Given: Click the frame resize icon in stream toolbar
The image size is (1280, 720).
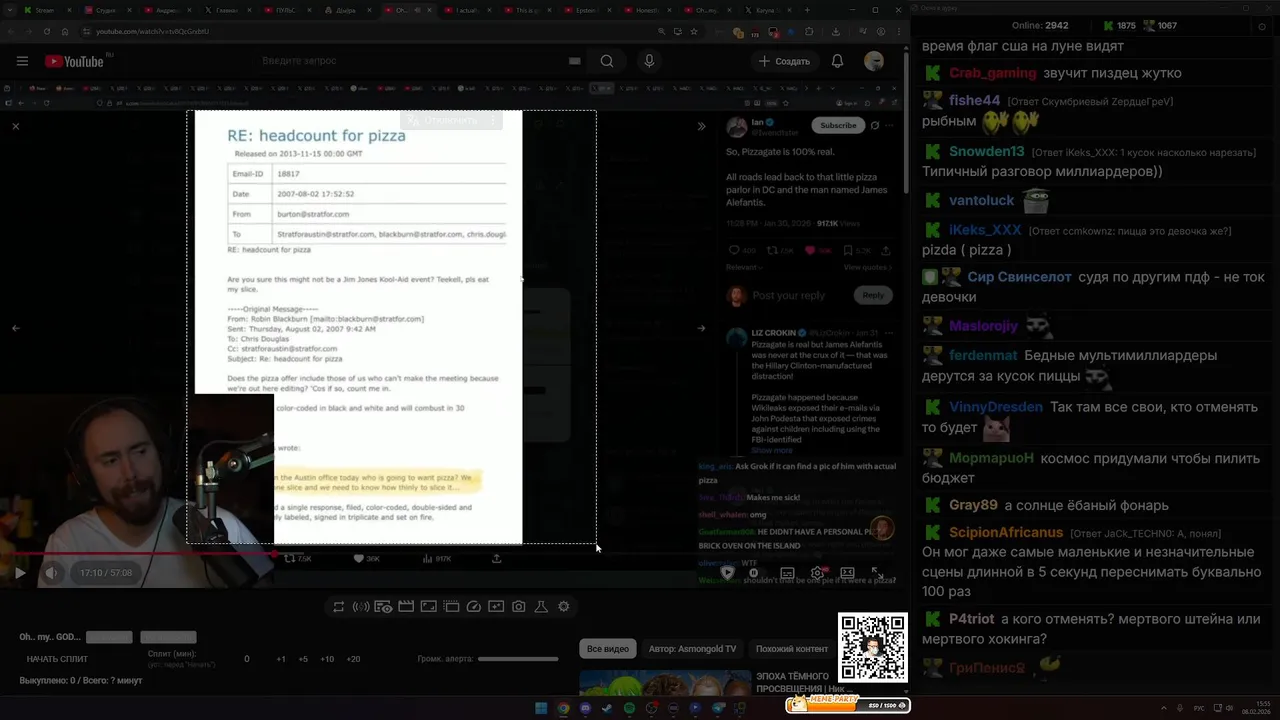Looking at the screenshot, I should coord(428,606).
